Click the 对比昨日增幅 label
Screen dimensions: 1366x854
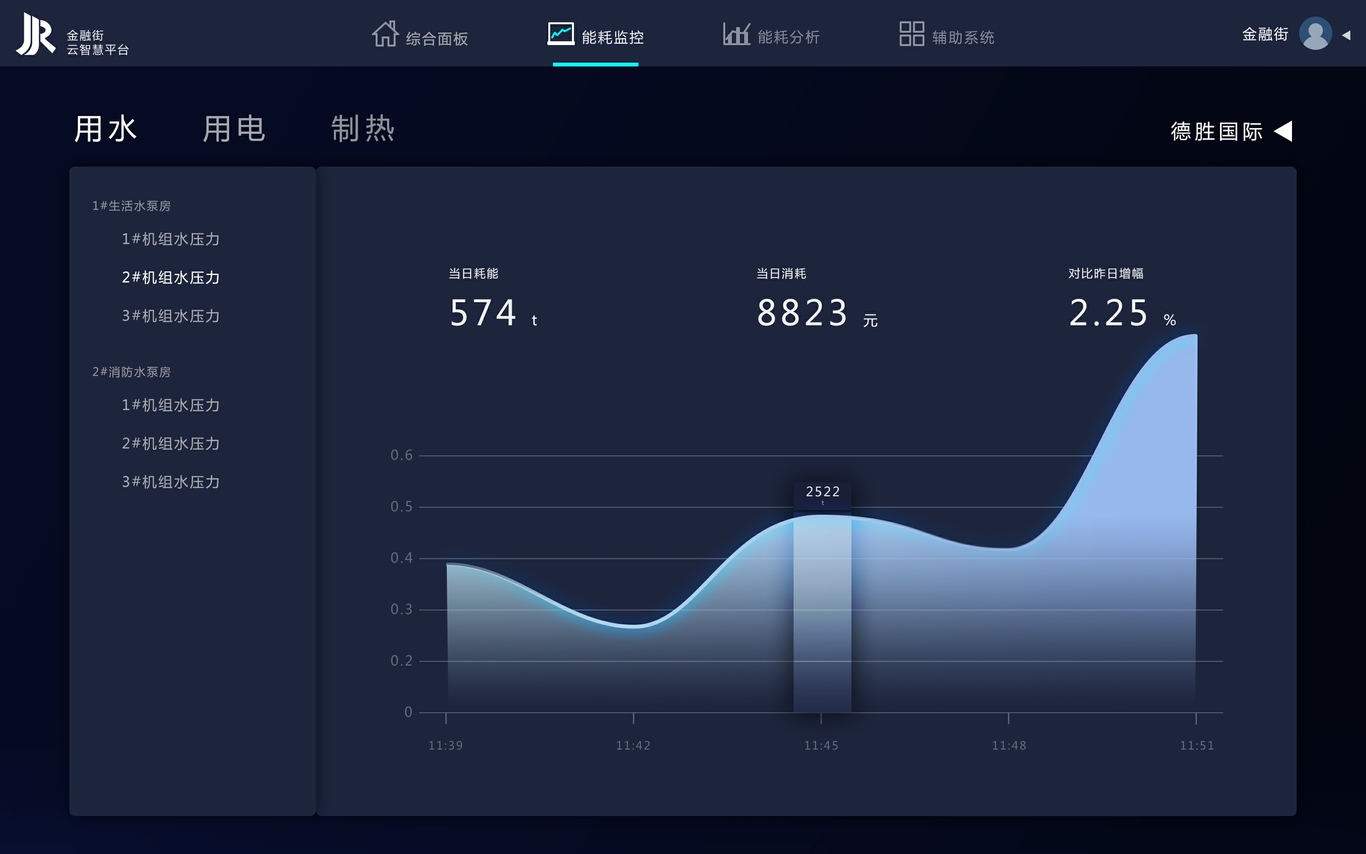click(1106, 273)
